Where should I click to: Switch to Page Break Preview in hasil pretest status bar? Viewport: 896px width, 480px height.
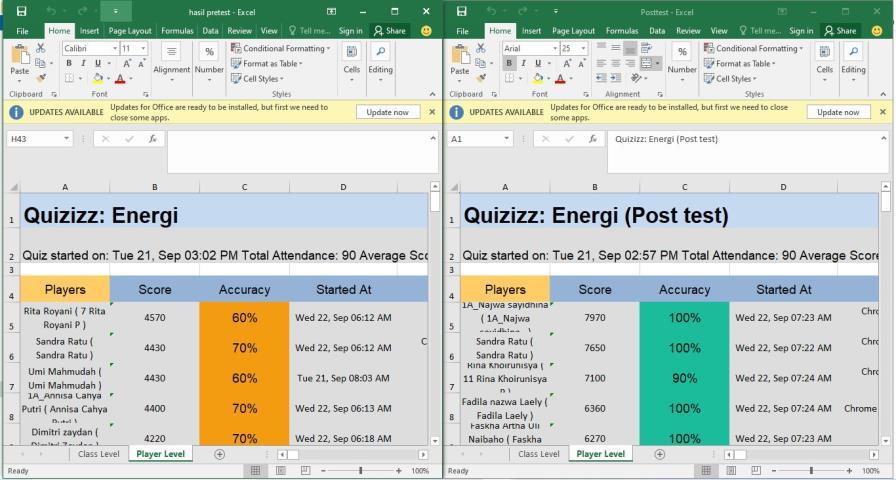306,471
